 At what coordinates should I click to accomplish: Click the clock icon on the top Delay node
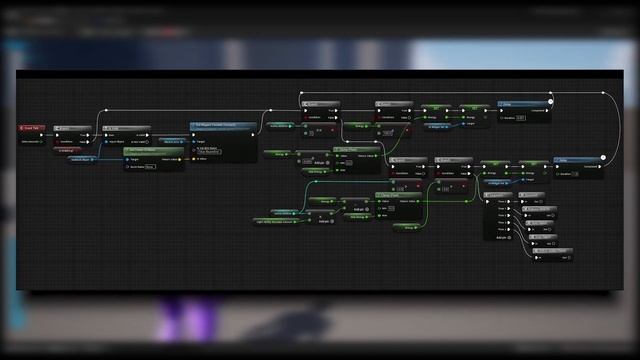click(550, 102)
